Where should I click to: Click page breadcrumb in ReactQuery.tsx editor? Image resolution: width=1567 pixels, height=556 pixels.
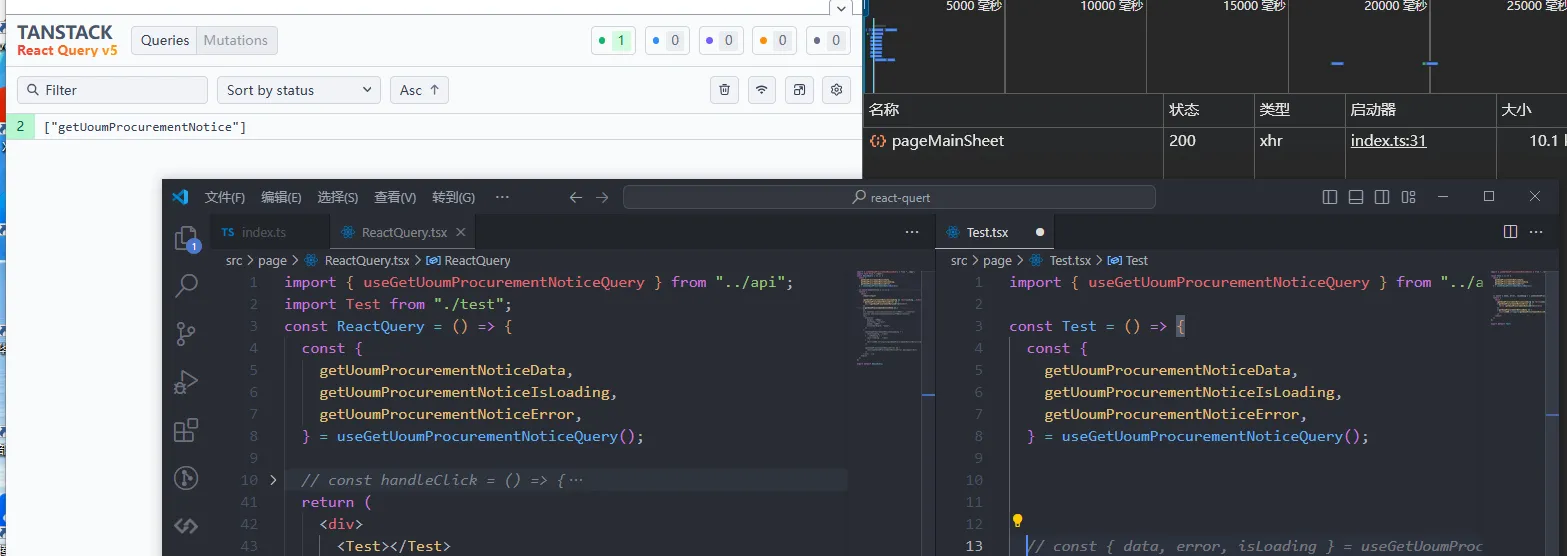pos(272,260)
